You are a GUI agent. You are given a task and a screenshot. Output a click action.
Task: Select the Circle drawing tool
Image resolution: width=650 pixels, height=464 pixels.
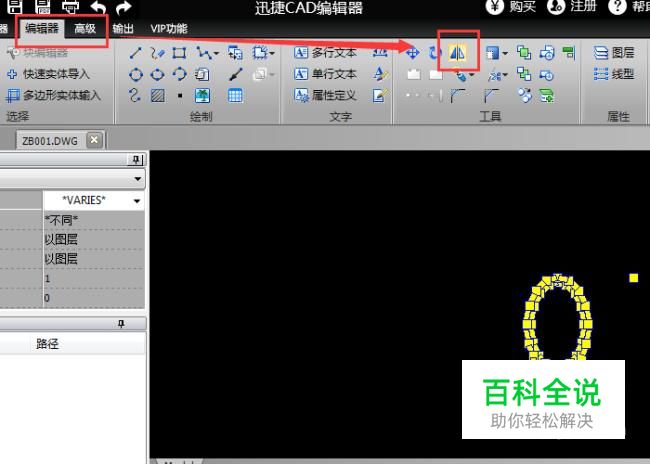[x=136, y=75]
